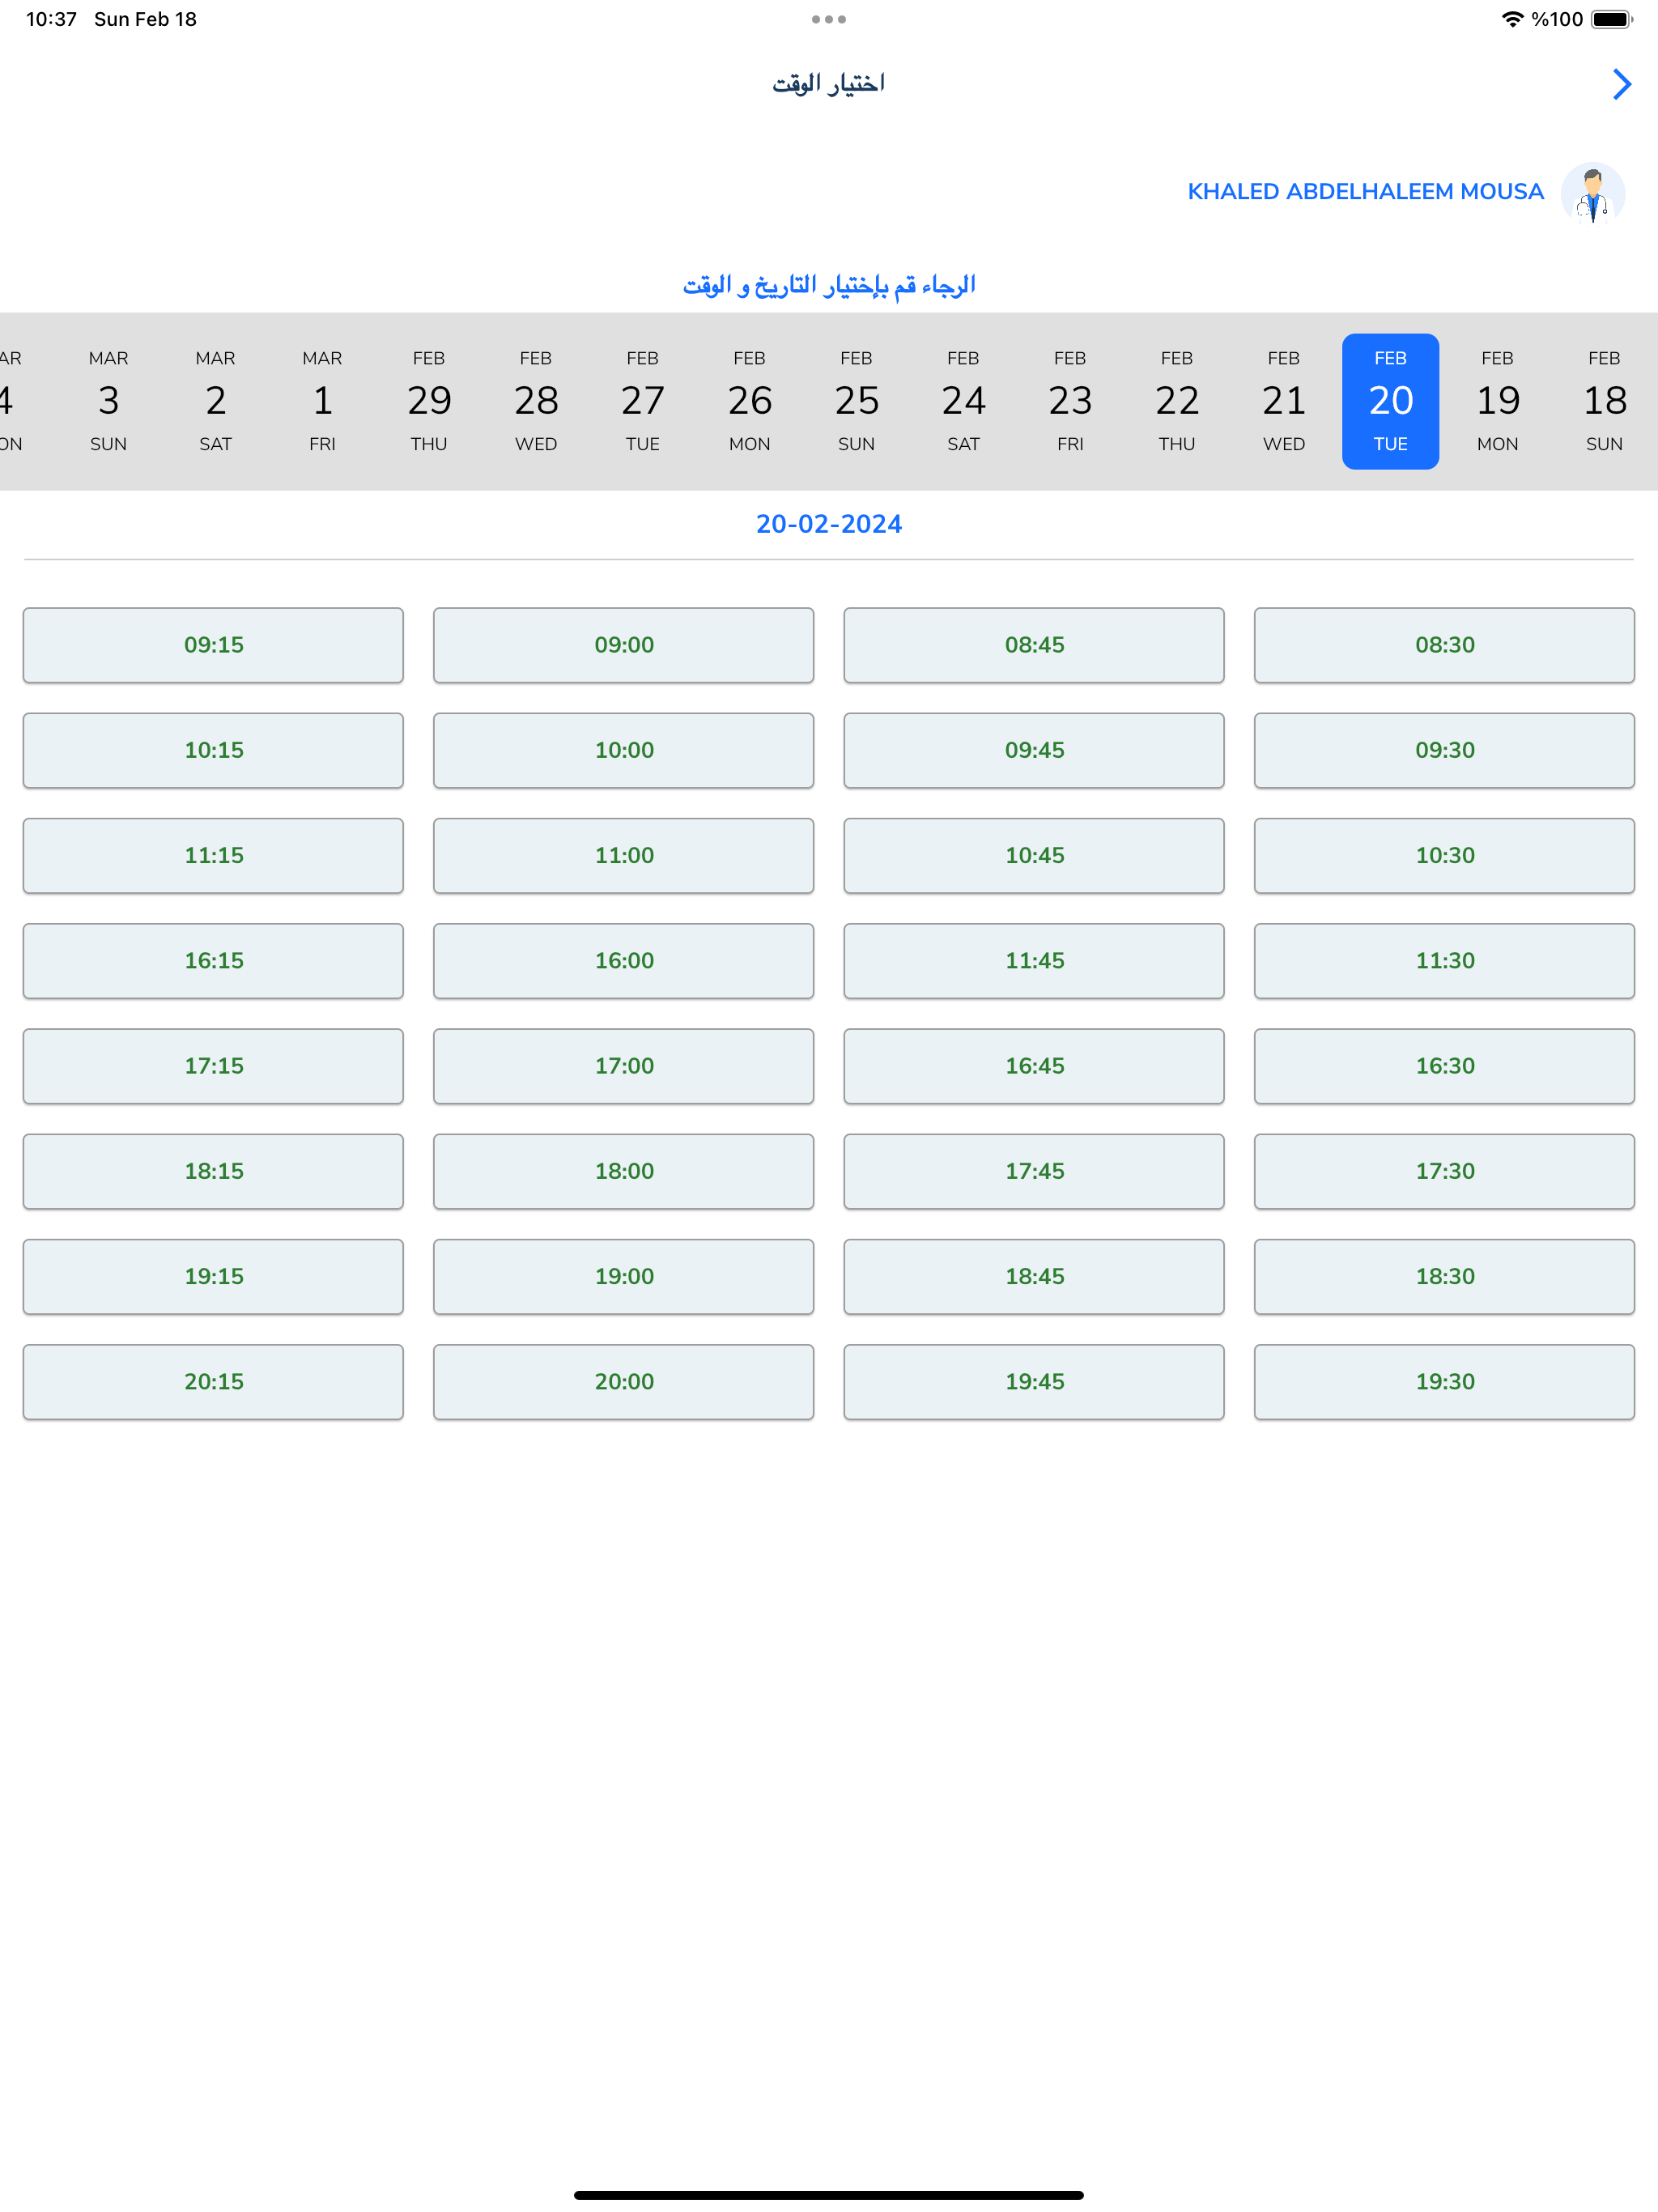Select the 11:45 slot
This screenshot has height=2212, width=1658.
coord(1034,961)
